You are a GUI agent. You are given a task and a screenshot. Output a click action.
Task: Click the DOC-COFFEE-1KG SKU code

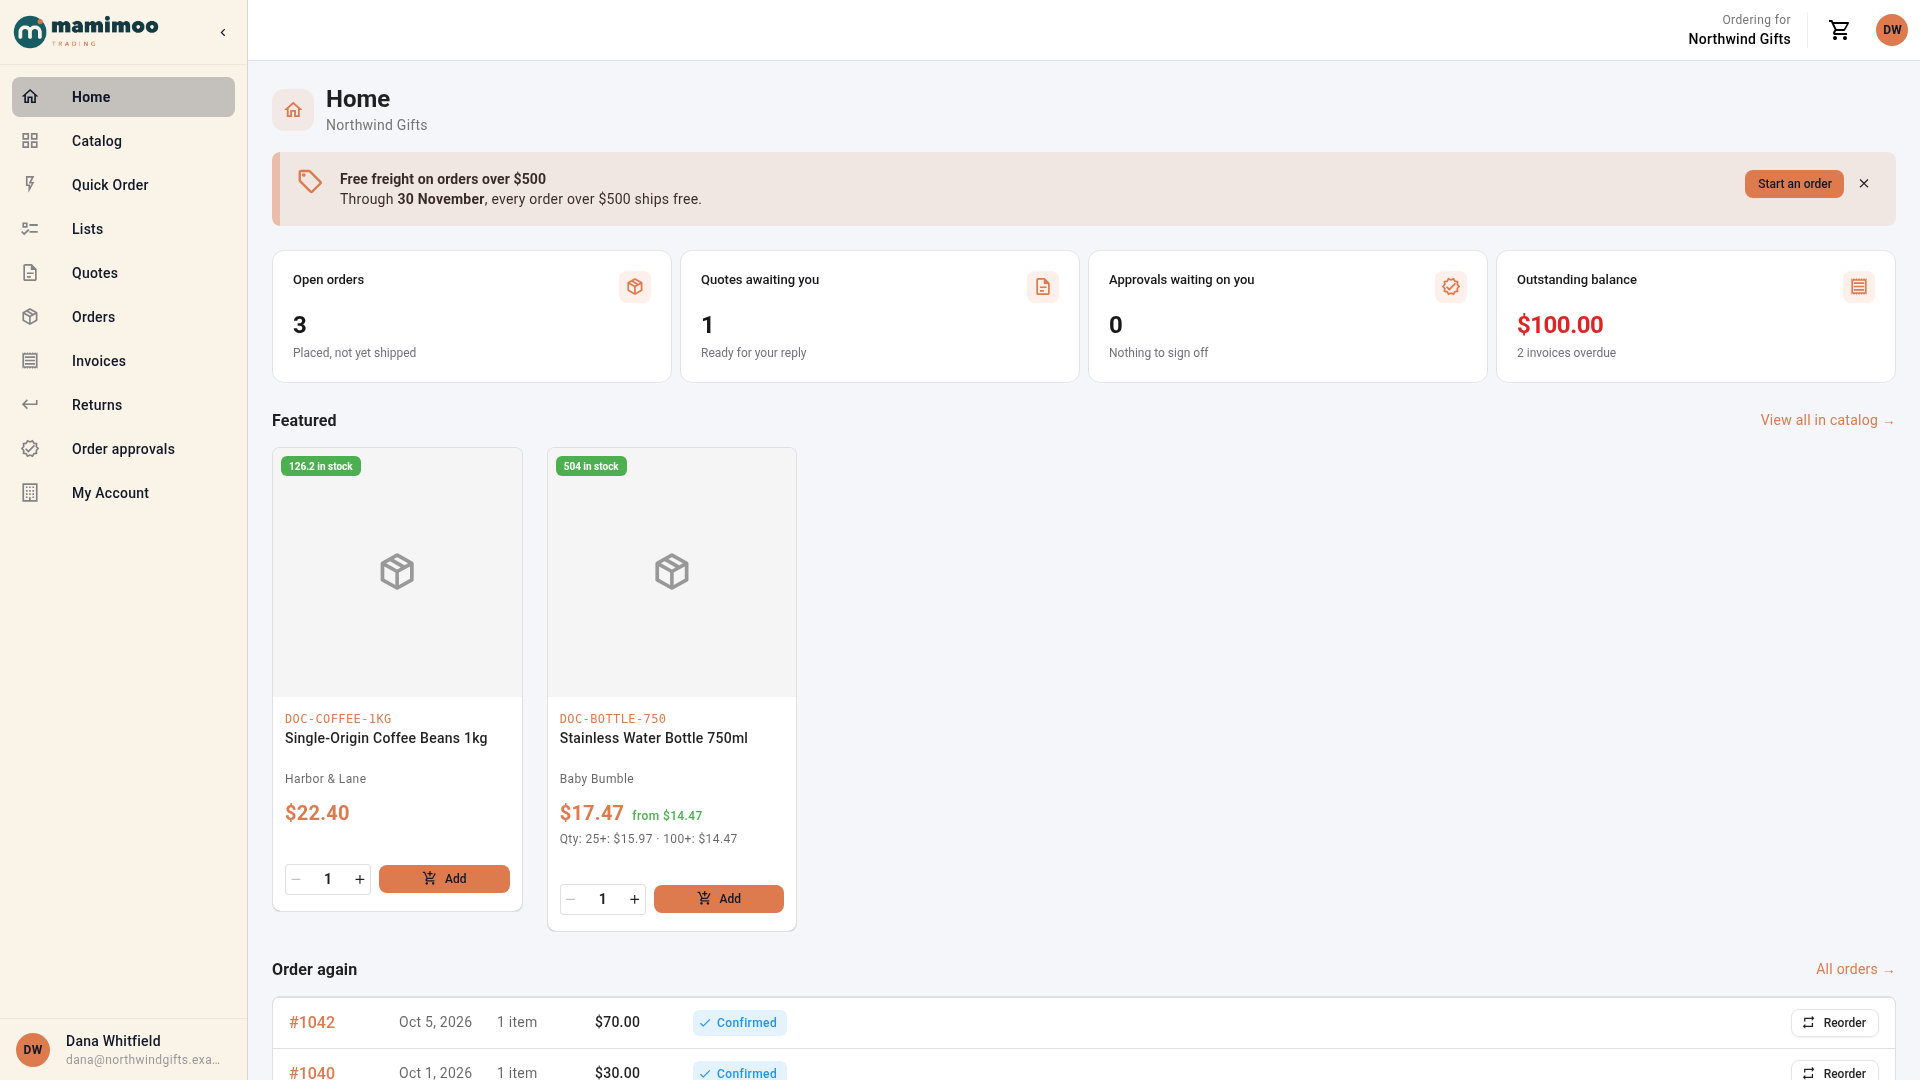click(x=338, y=719)
